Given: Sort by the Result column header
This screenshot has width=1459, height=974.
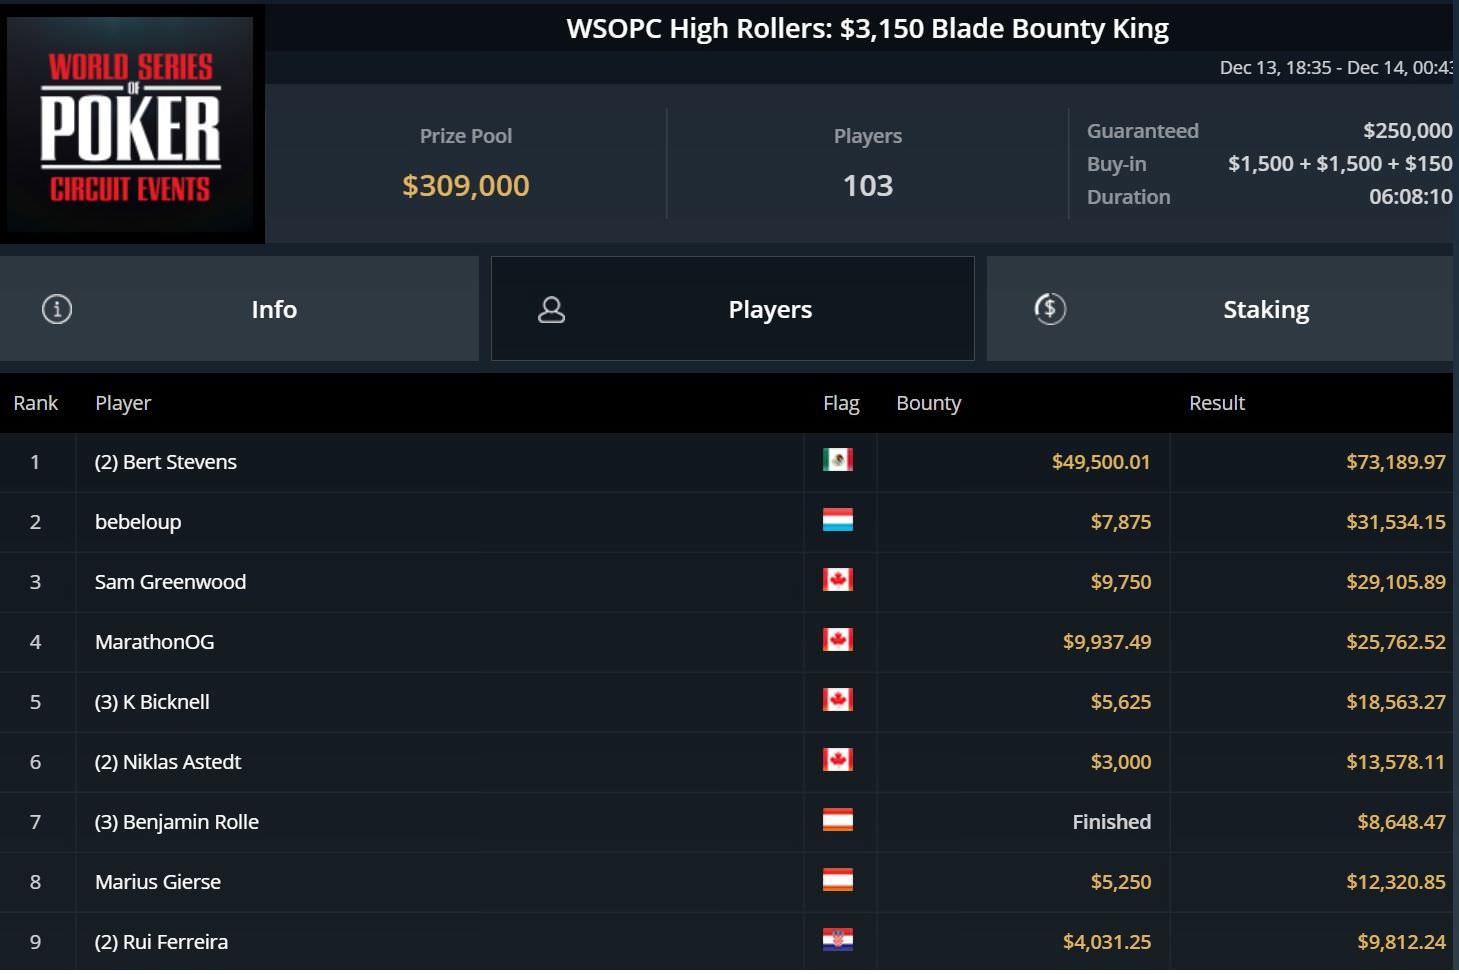Looking at the screenshot, I should pyautogui.click(x=1216, y=403).
